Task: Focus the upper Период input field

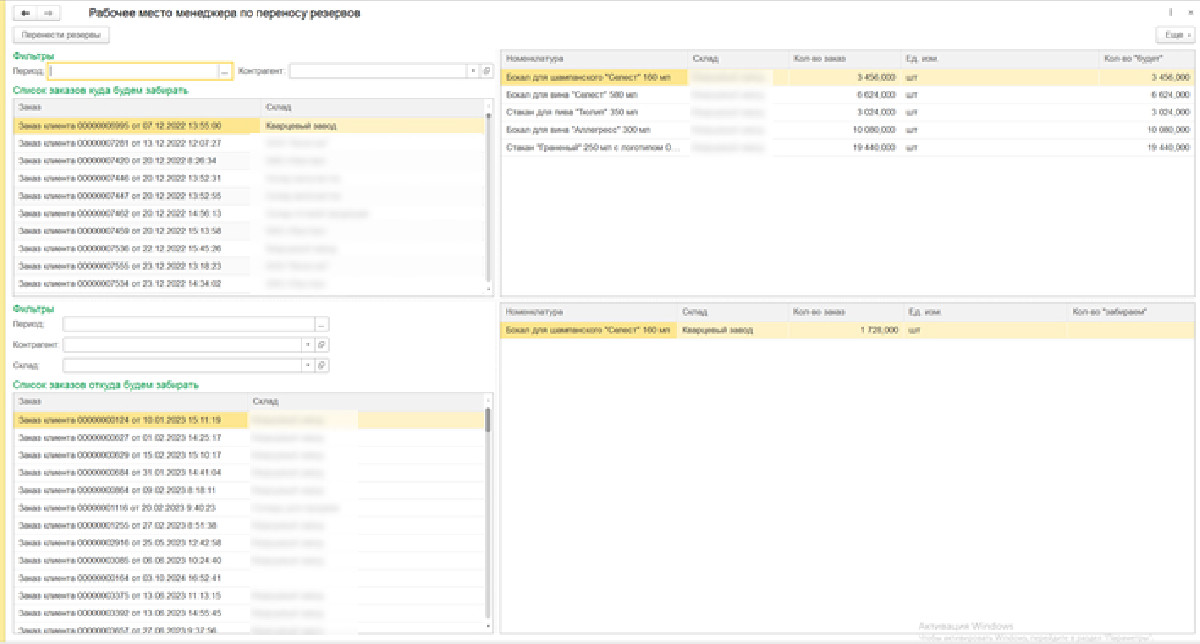Action: (x=134, y=71)
